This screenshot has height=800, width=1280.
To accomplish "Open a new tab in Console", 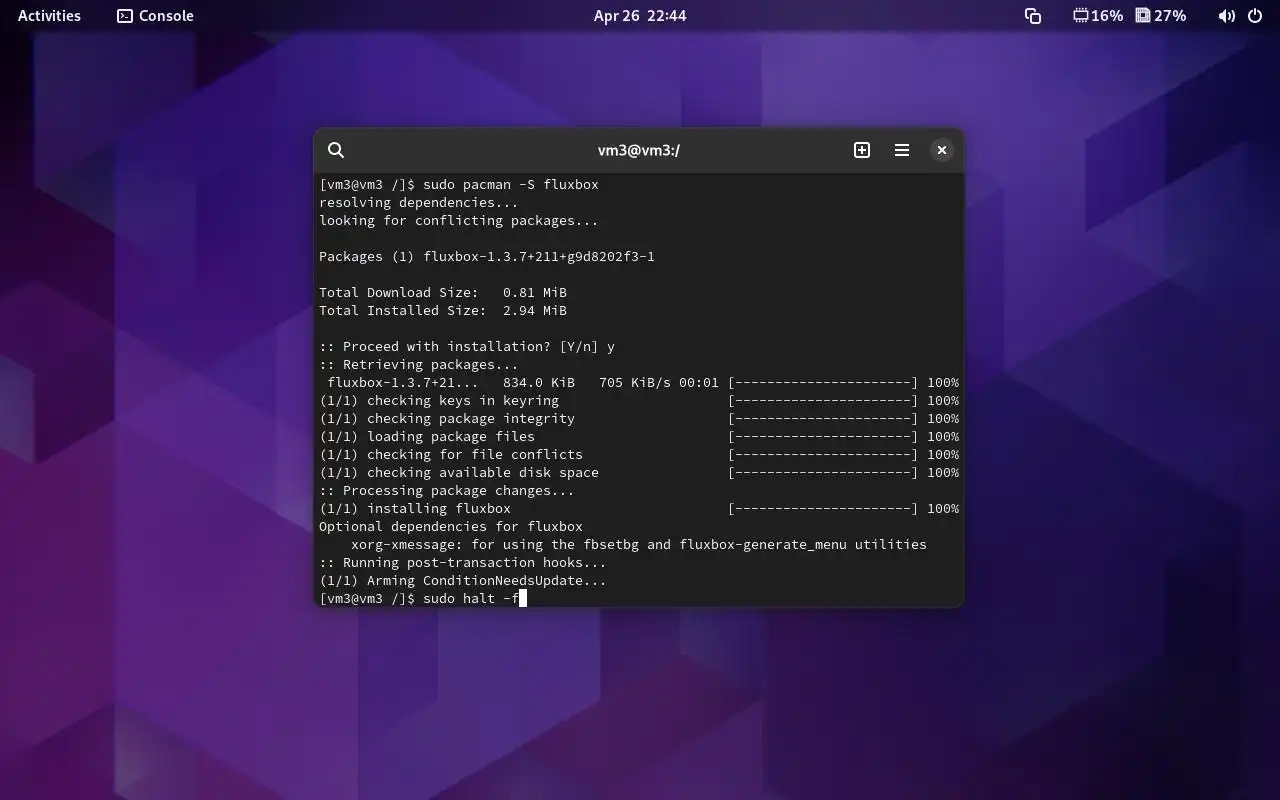I will click(862, 150).
